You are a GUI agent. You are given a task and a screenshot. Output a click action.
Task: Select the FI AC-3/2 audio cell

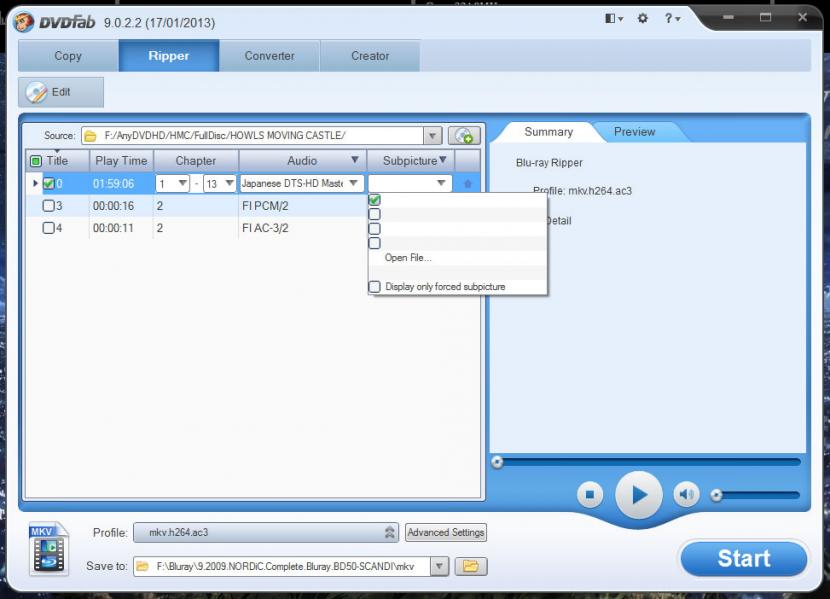pyautogui.click(x=265, y=228)
